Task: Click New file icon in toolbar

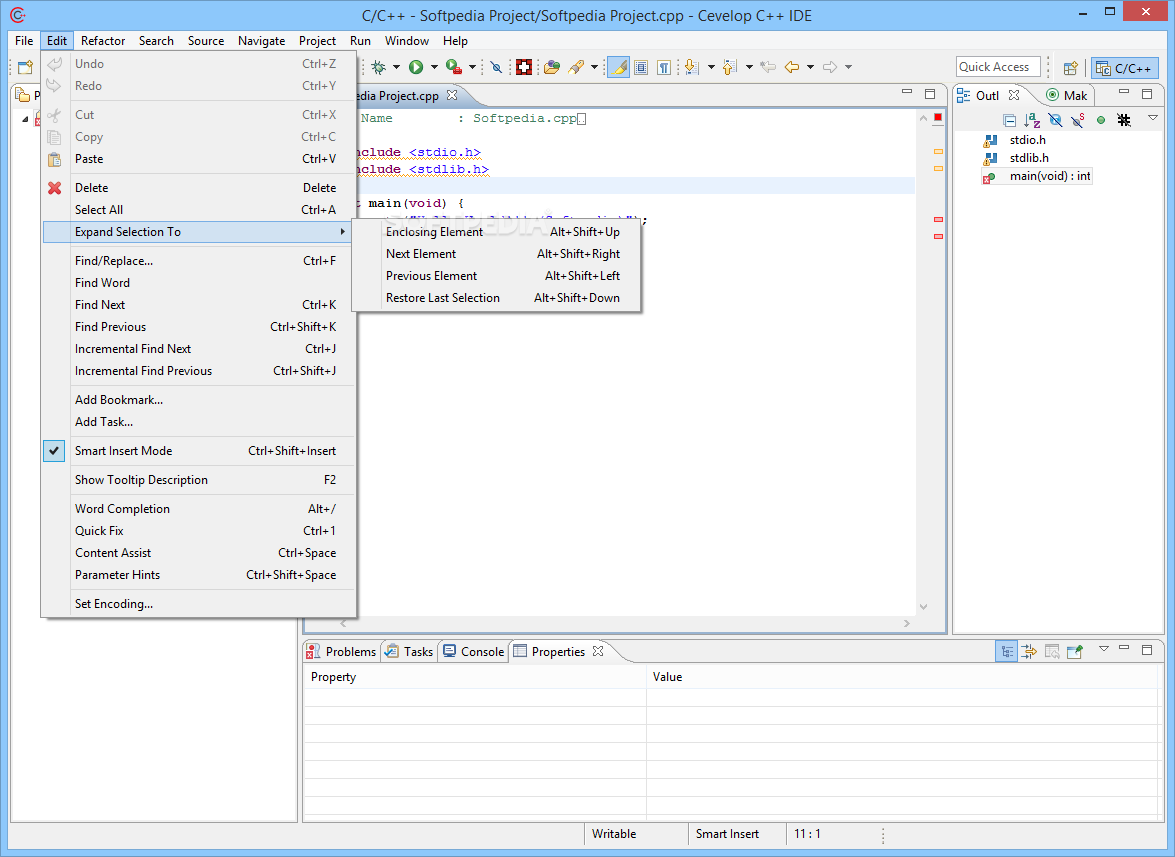Action: click(x=25, y=67)
